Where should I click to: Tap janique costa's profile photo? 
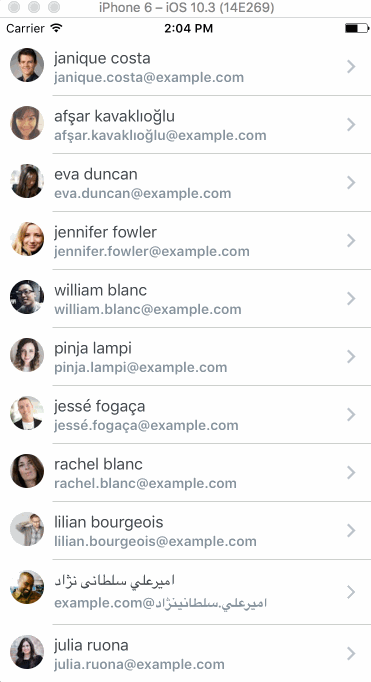pyautogui.click(x=27, y=65)
